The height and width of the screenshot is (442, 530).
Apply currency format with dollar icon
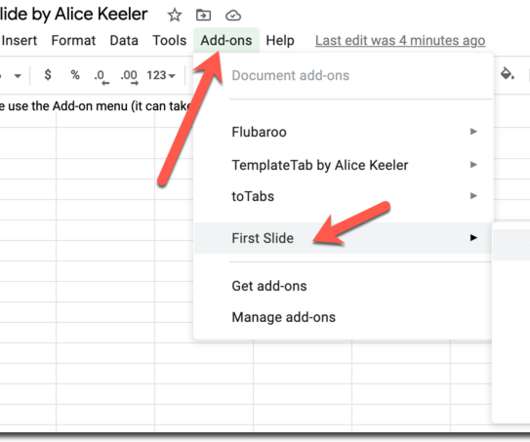(x=48, y=75)
